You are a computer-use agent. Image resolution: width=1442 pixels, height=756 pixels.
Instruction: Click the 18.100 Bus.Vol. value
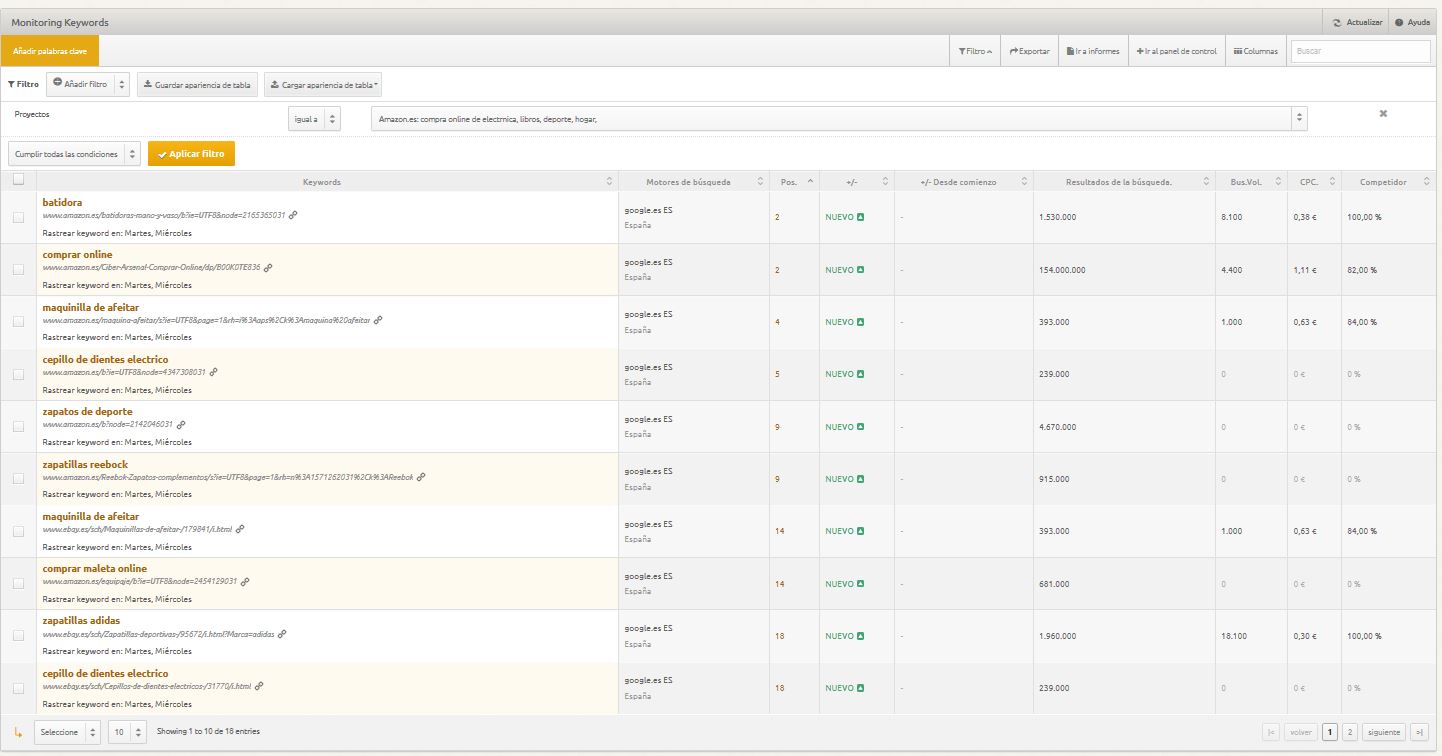click(1232, 636)
